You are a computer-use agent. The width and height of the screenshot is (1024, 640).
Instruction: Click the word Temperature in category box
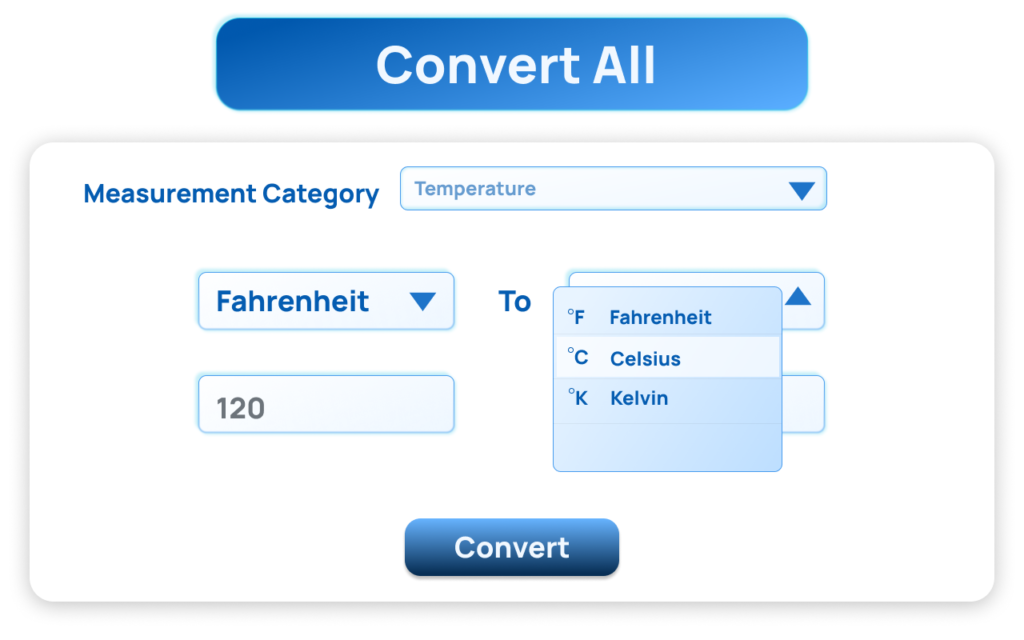coord(475,189)
